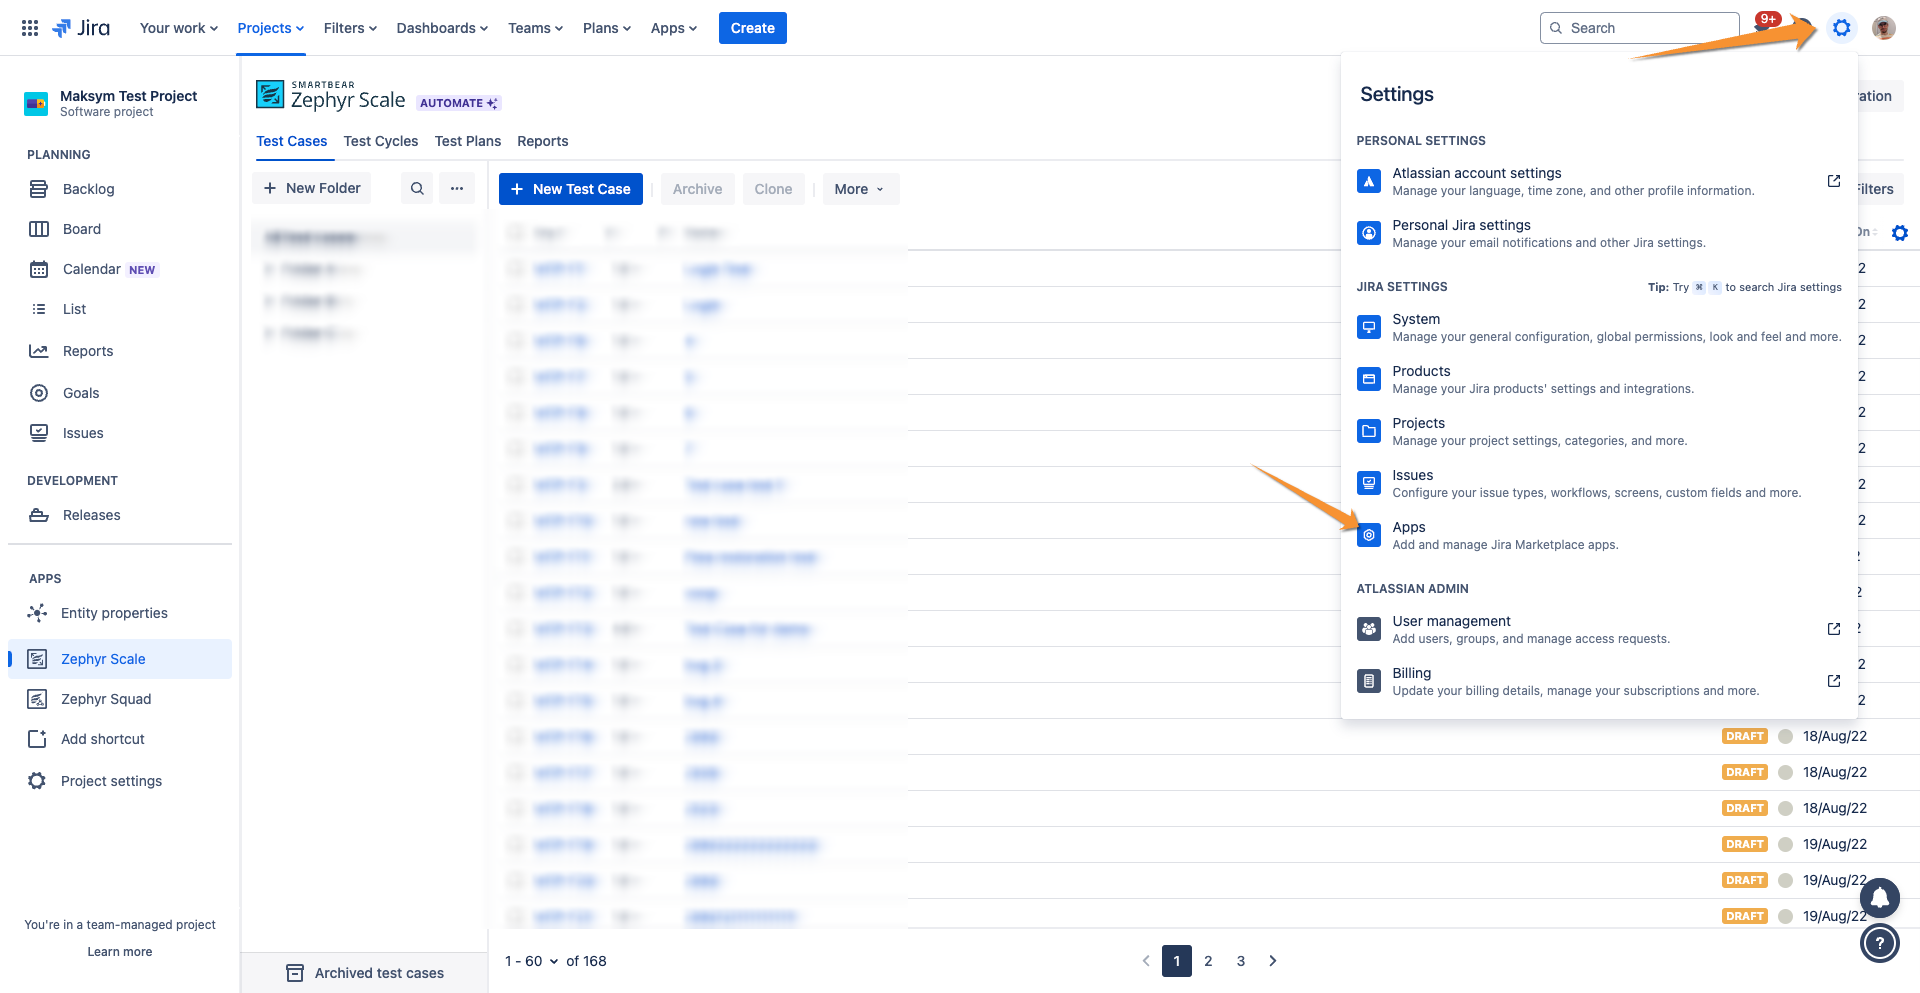Viewport: 1920px width, 993px height.
Task: Switch to Zephyr Scale Reports tab
Action: (x=543, y=141)
